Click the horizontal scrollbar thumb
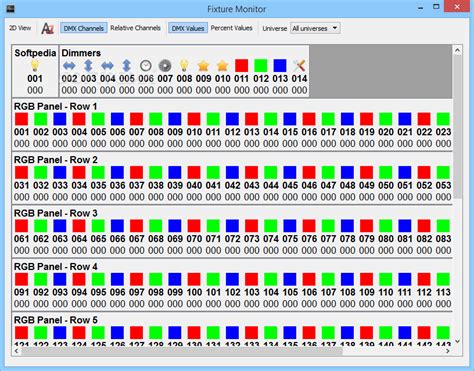The height and width of the screenshot is (371, 474). click(182, 351)
